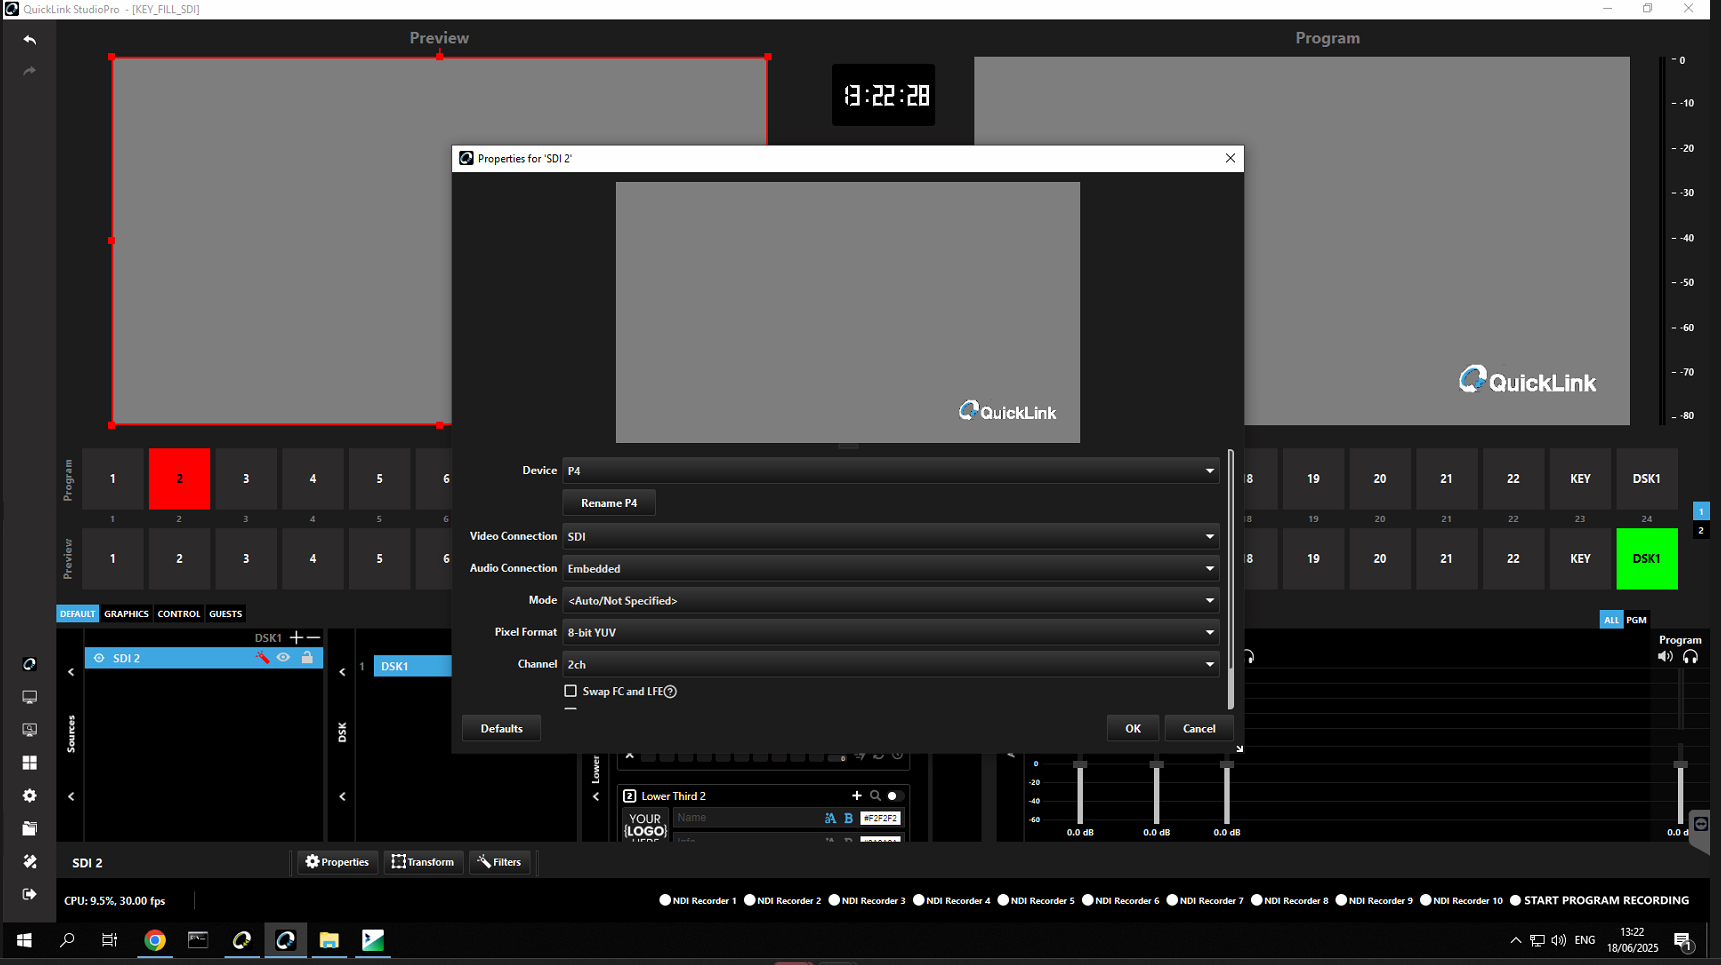Open the Video Connection dropdown
The height and width of the screenshot is (965, 1721).
(x=889, y=537)
